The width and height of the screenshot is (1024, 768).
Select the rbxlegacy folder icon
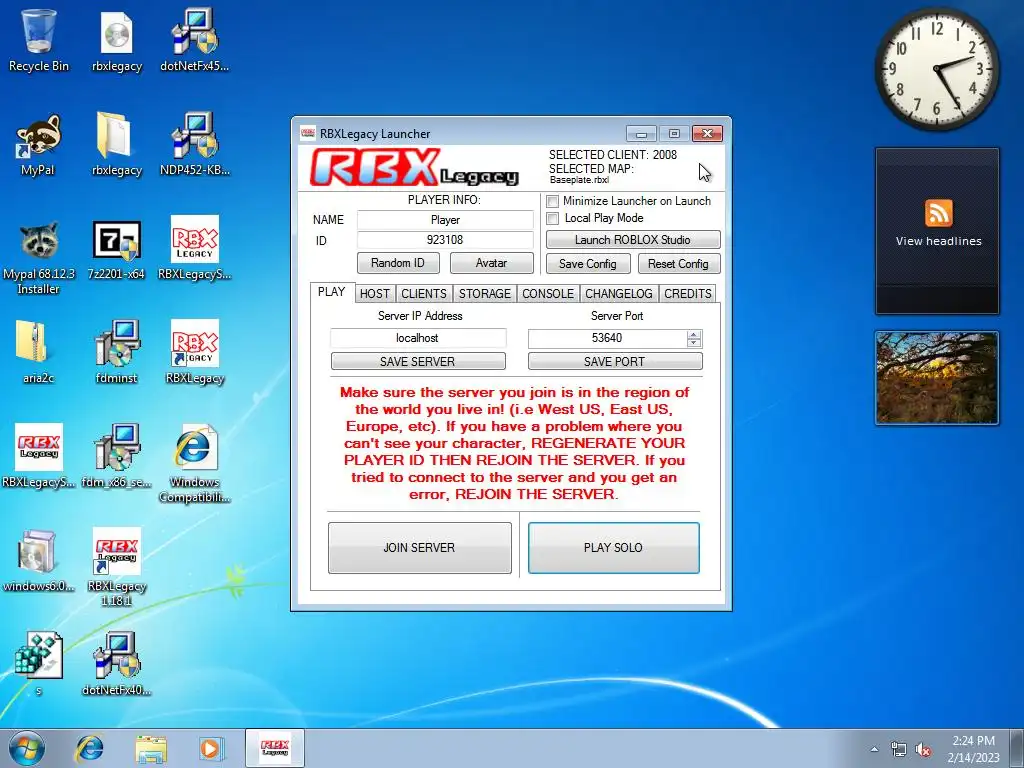[116, 145]
